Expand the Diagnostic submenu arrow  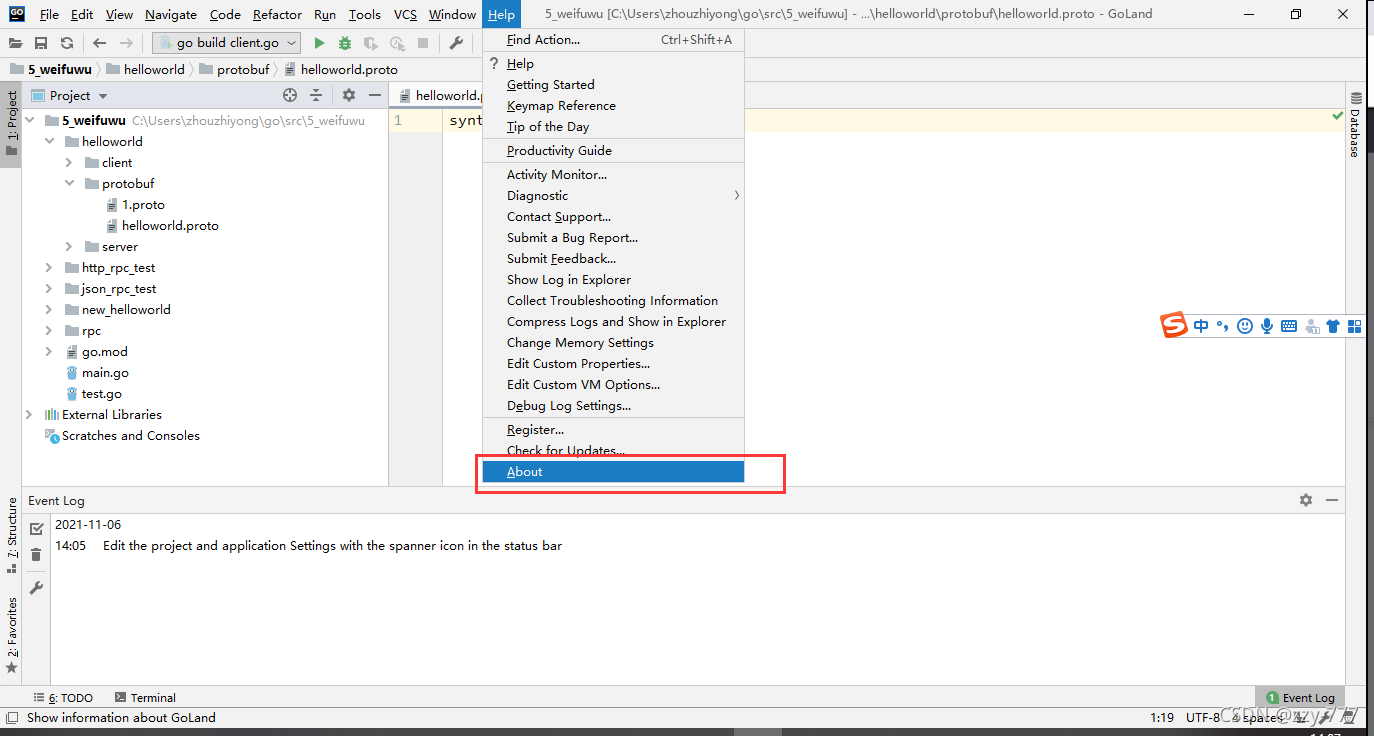click(x=737, y=195)
